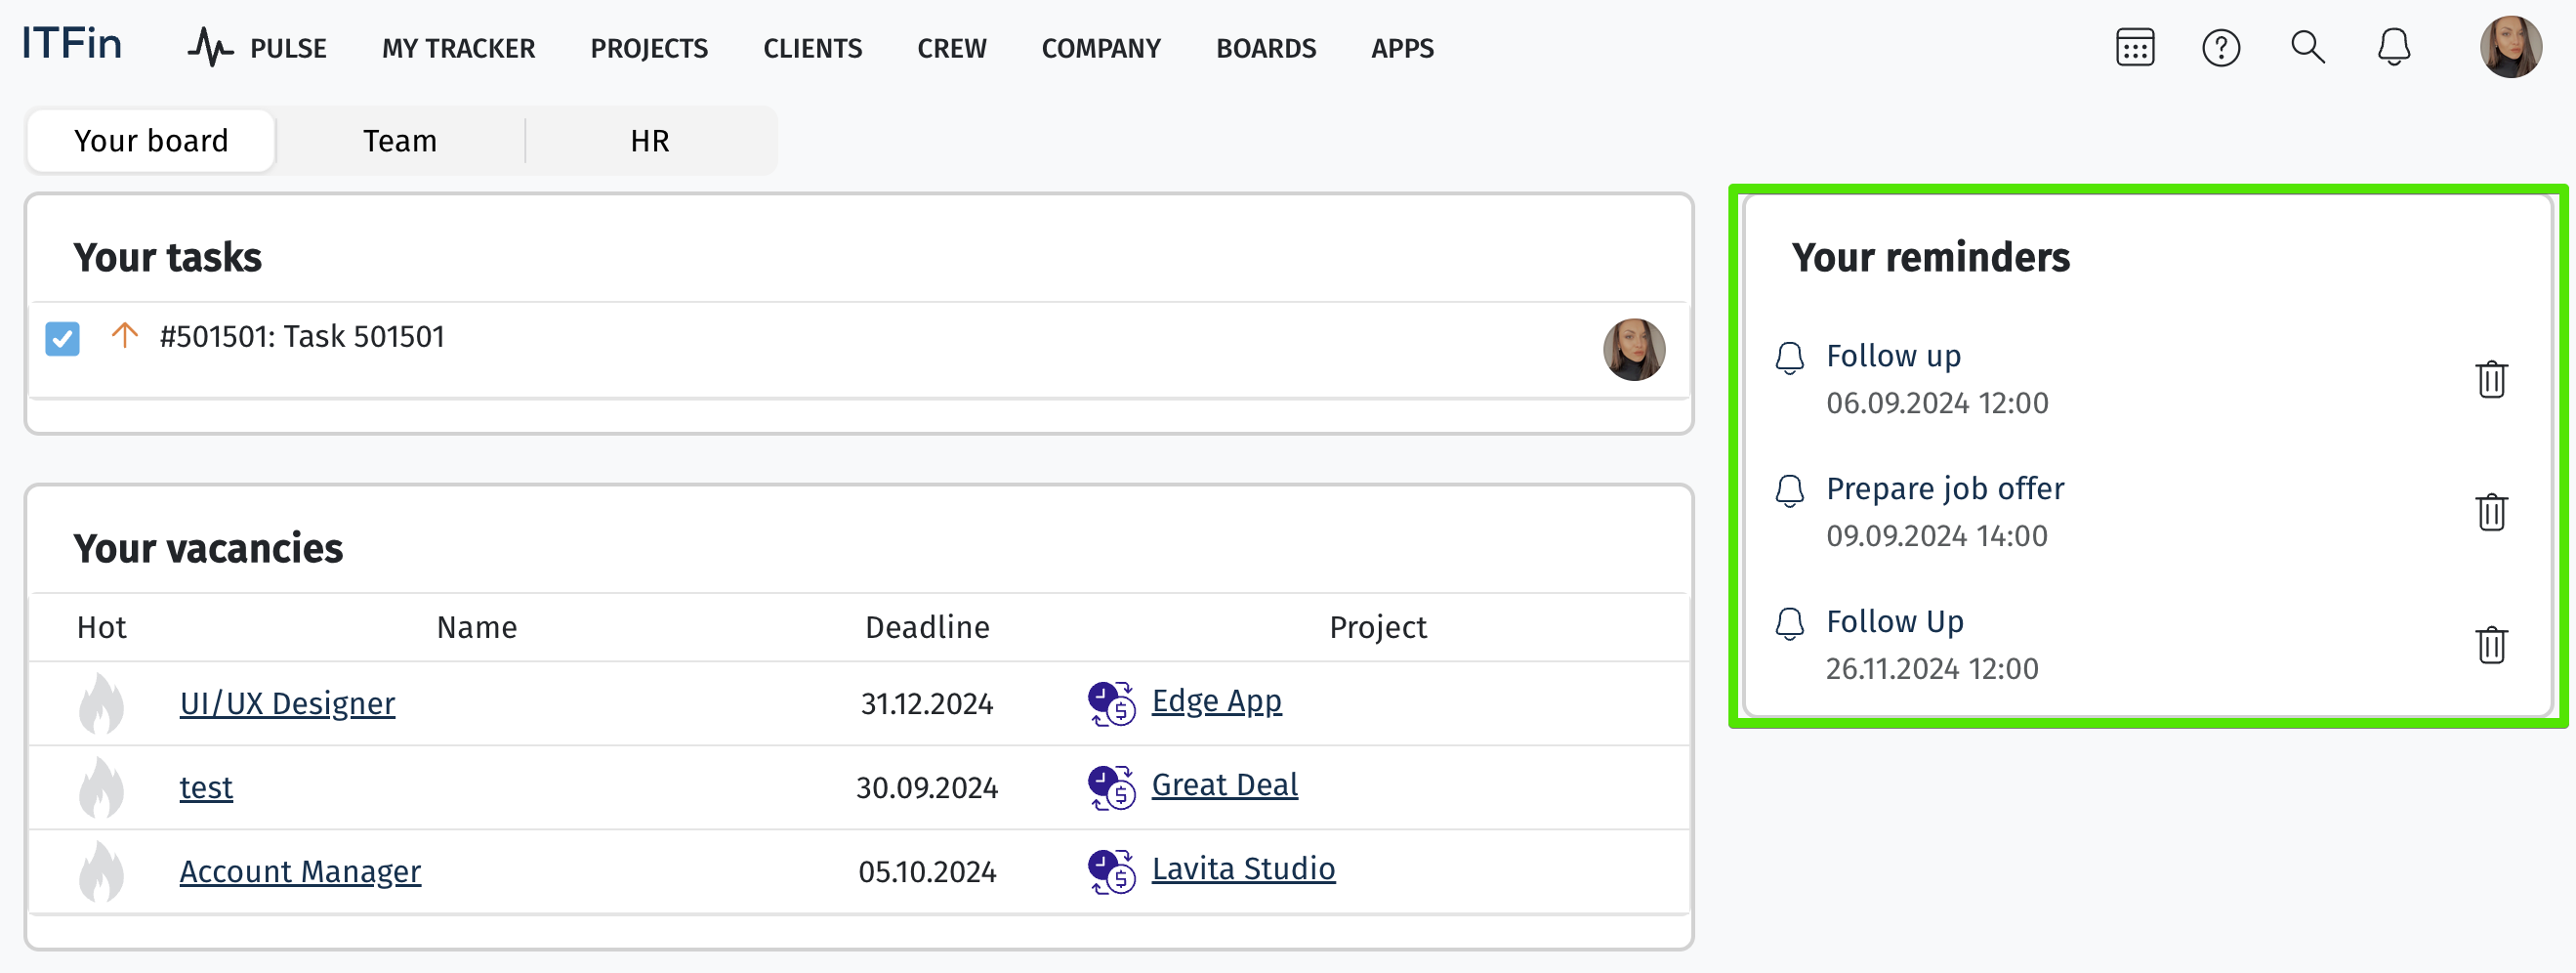
Task: Toggle hot flame for Account Manager
Action: tap(101, 871)
